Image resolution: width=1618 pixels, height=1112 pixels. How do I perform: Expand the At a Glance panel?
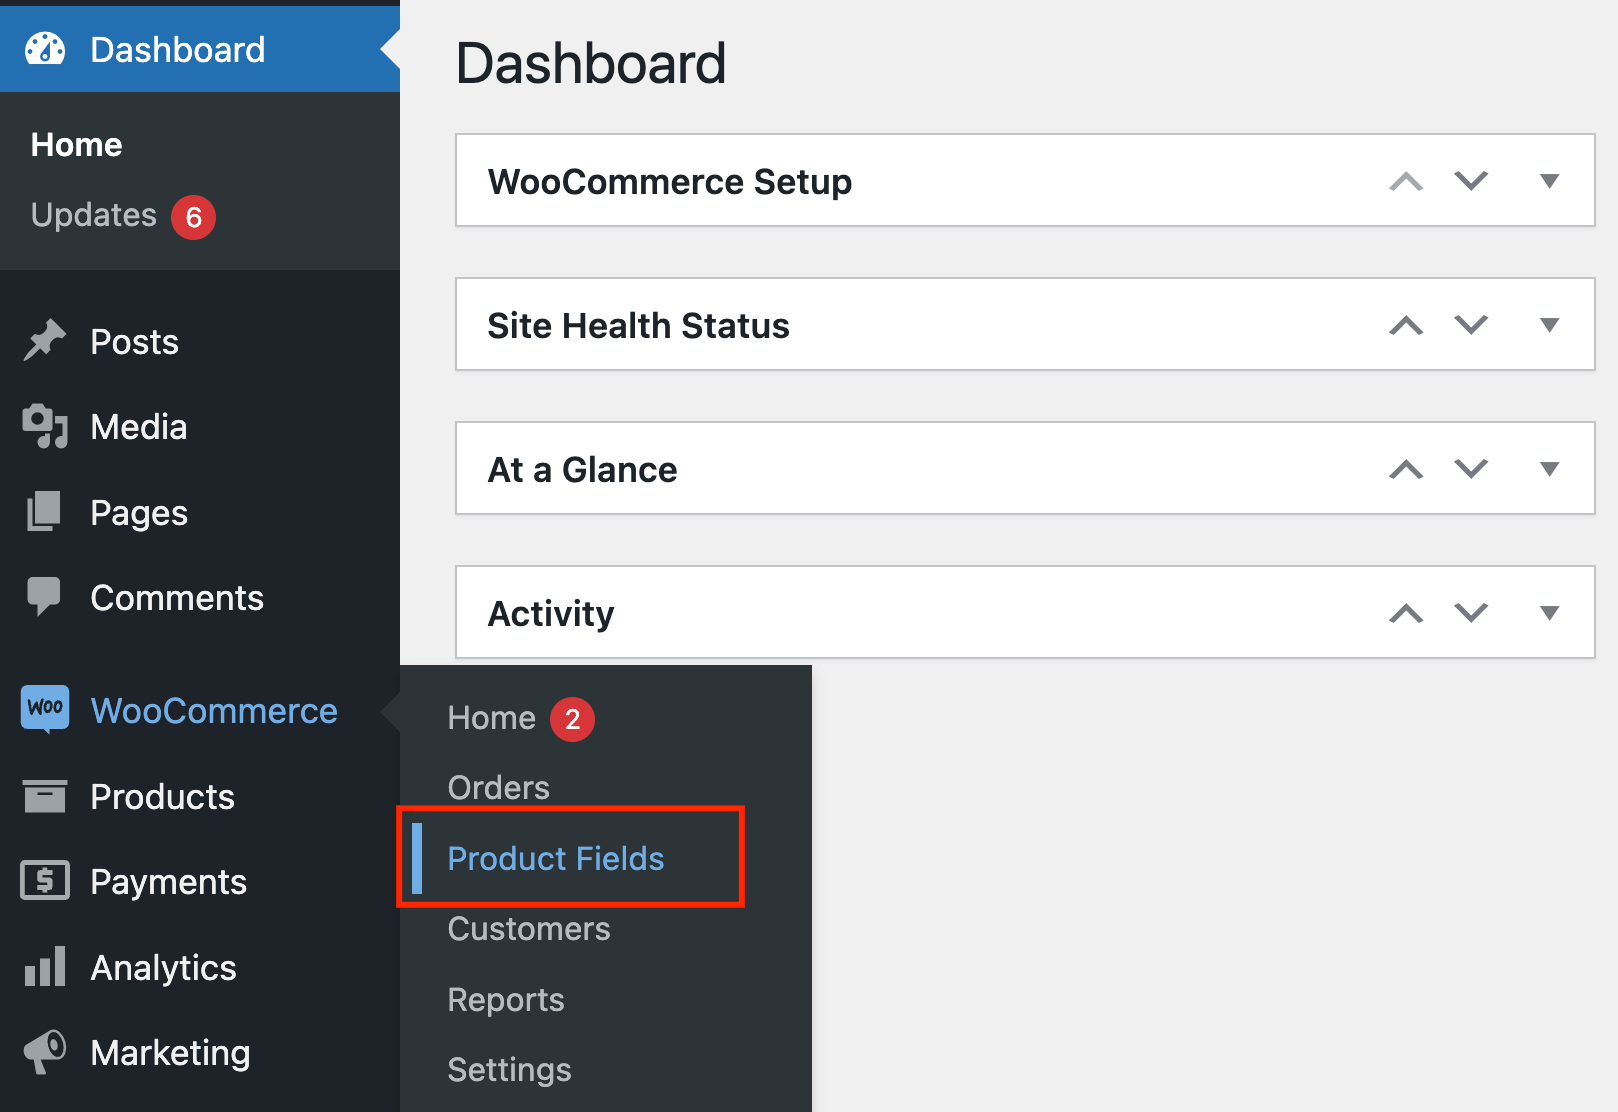coord(1549,469)
